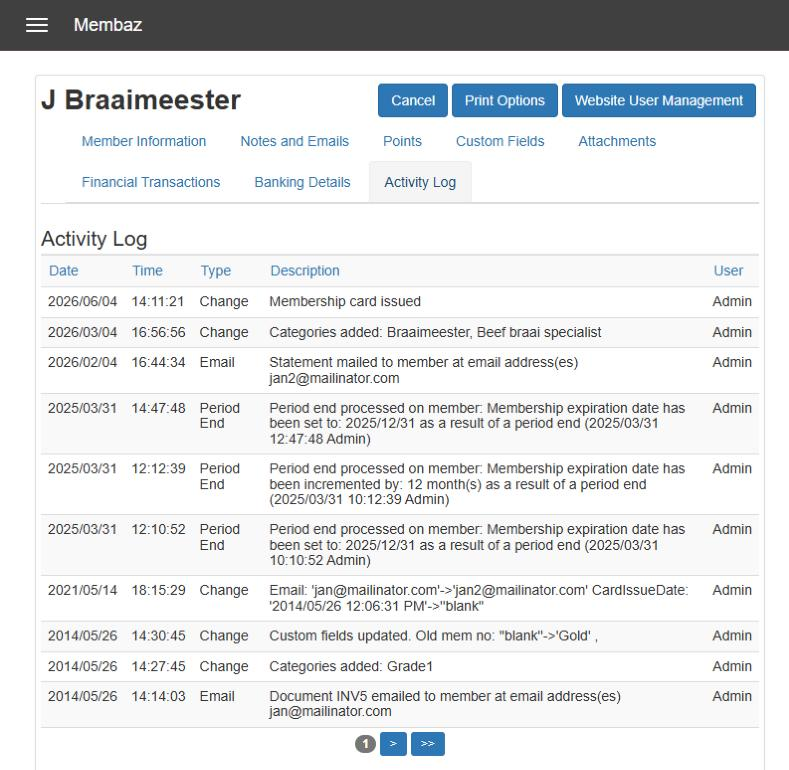The height and width of the screenshot is (770, 789).
Task: Click 'Membership card issued' description
Action: point(345,301)
